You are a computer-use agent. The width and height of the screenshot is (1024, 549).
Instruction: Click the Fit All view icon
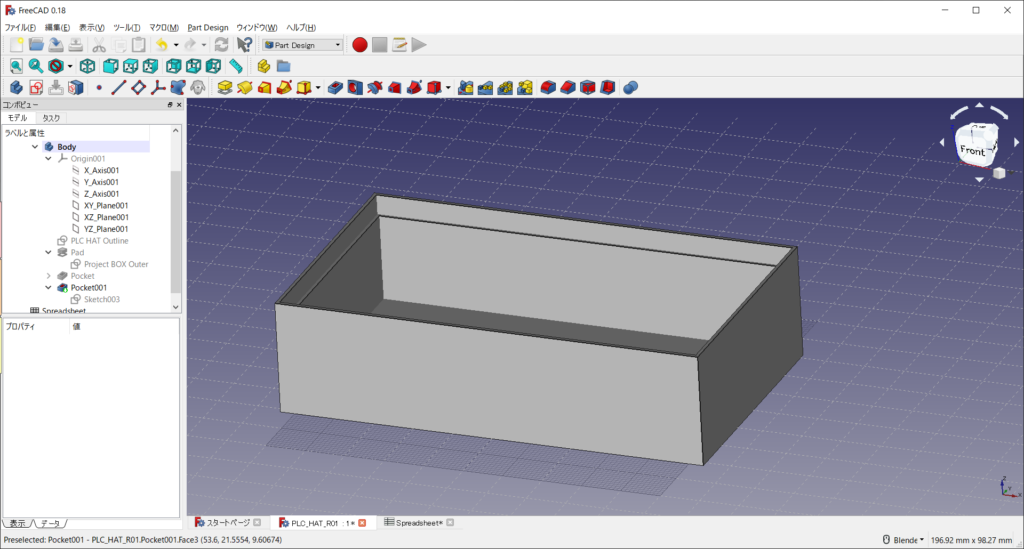pyautogui.click(x=16, y=66)
